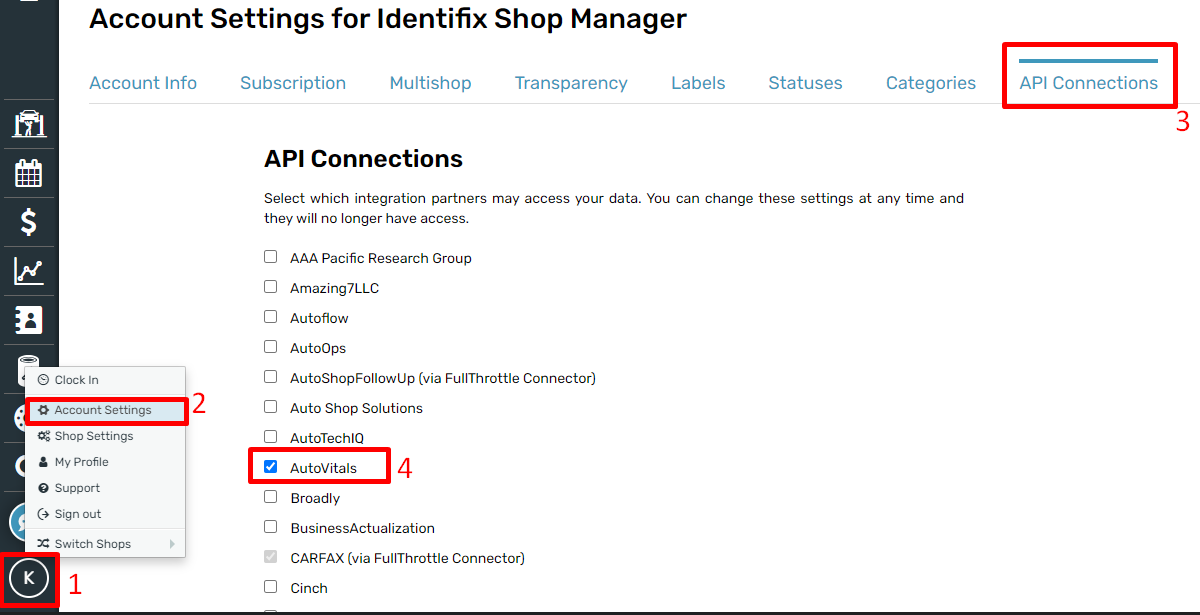Select the Transparency tab
Viewport: 1200px width, 615px height.
[571, 83]
